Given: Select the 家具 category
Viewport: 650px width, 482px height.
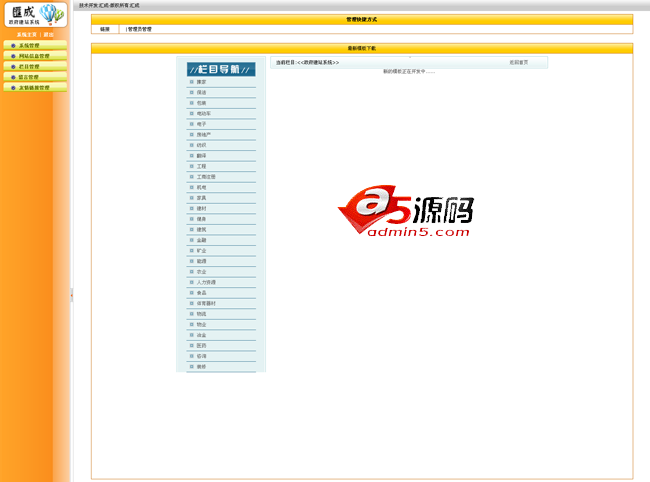Looking at the screenshot, I should tap(201, 198).
